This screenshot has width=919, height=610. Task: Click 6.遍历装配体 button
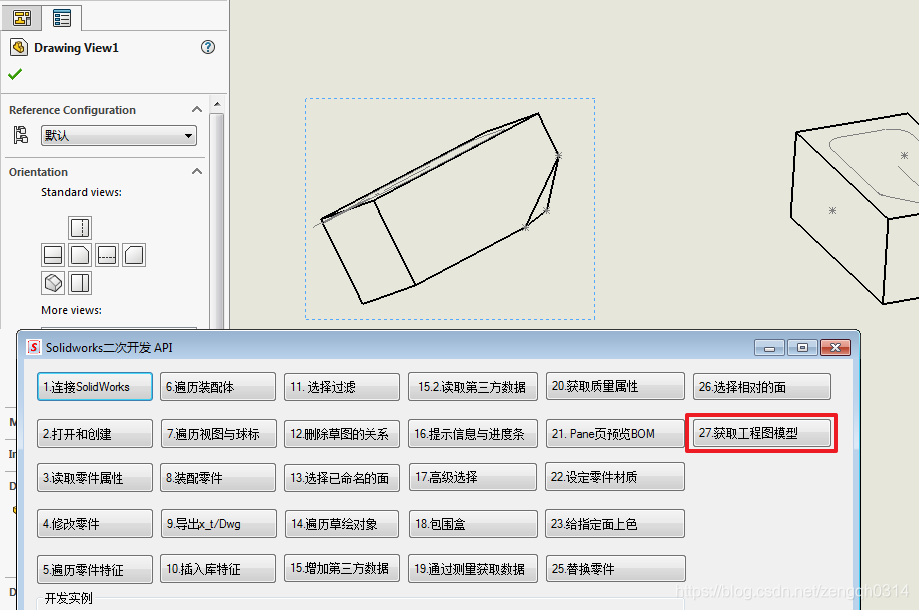point(218,387)
